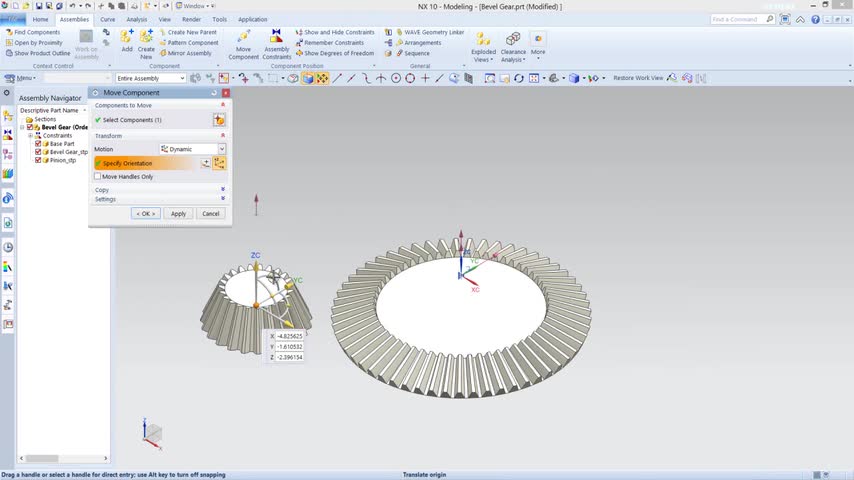Click the Assembly Navigator horizontal scrollbar
This screenshot has height=480, width=854.
click(64, 458)
